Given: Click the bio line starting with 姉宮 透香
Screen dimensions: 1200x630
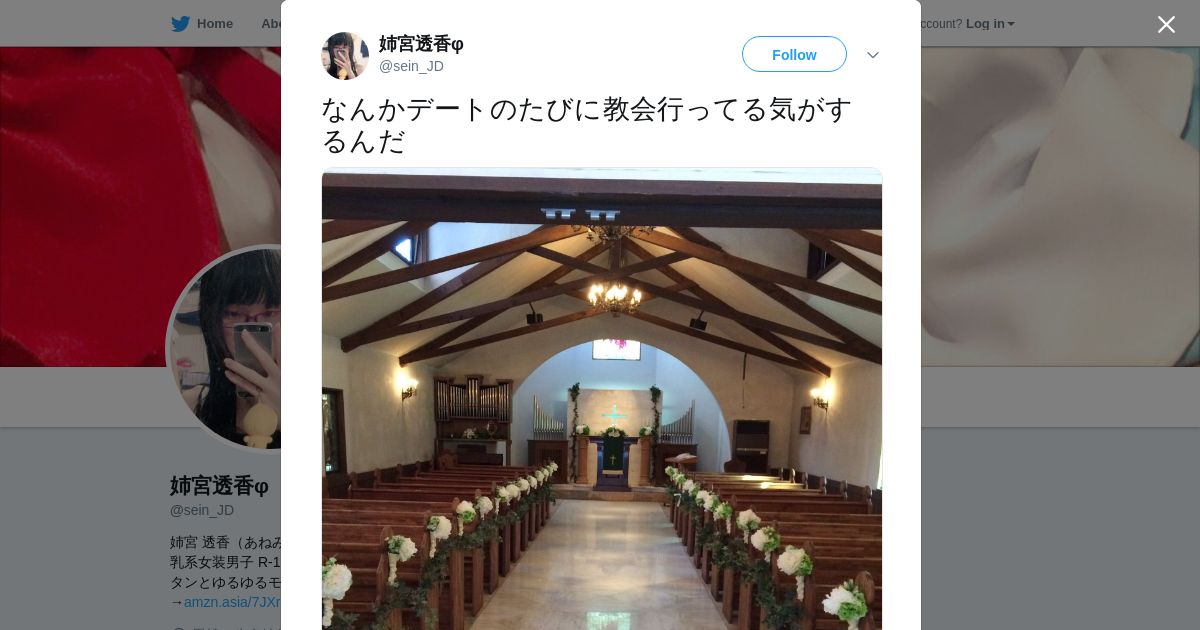Looking at the screenshot, I should click(x=225, y=542).
